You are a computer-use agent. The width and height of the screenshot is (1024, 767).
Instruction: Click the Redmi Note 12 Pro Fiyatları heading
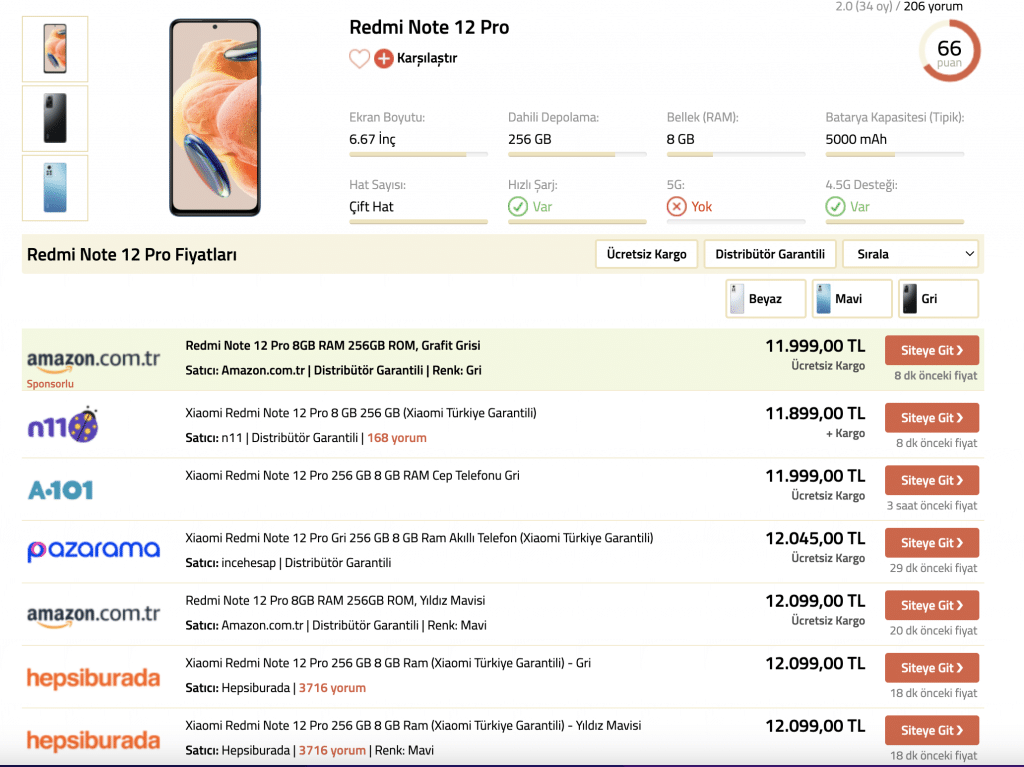pyautogui.click(x=131, y=255)
